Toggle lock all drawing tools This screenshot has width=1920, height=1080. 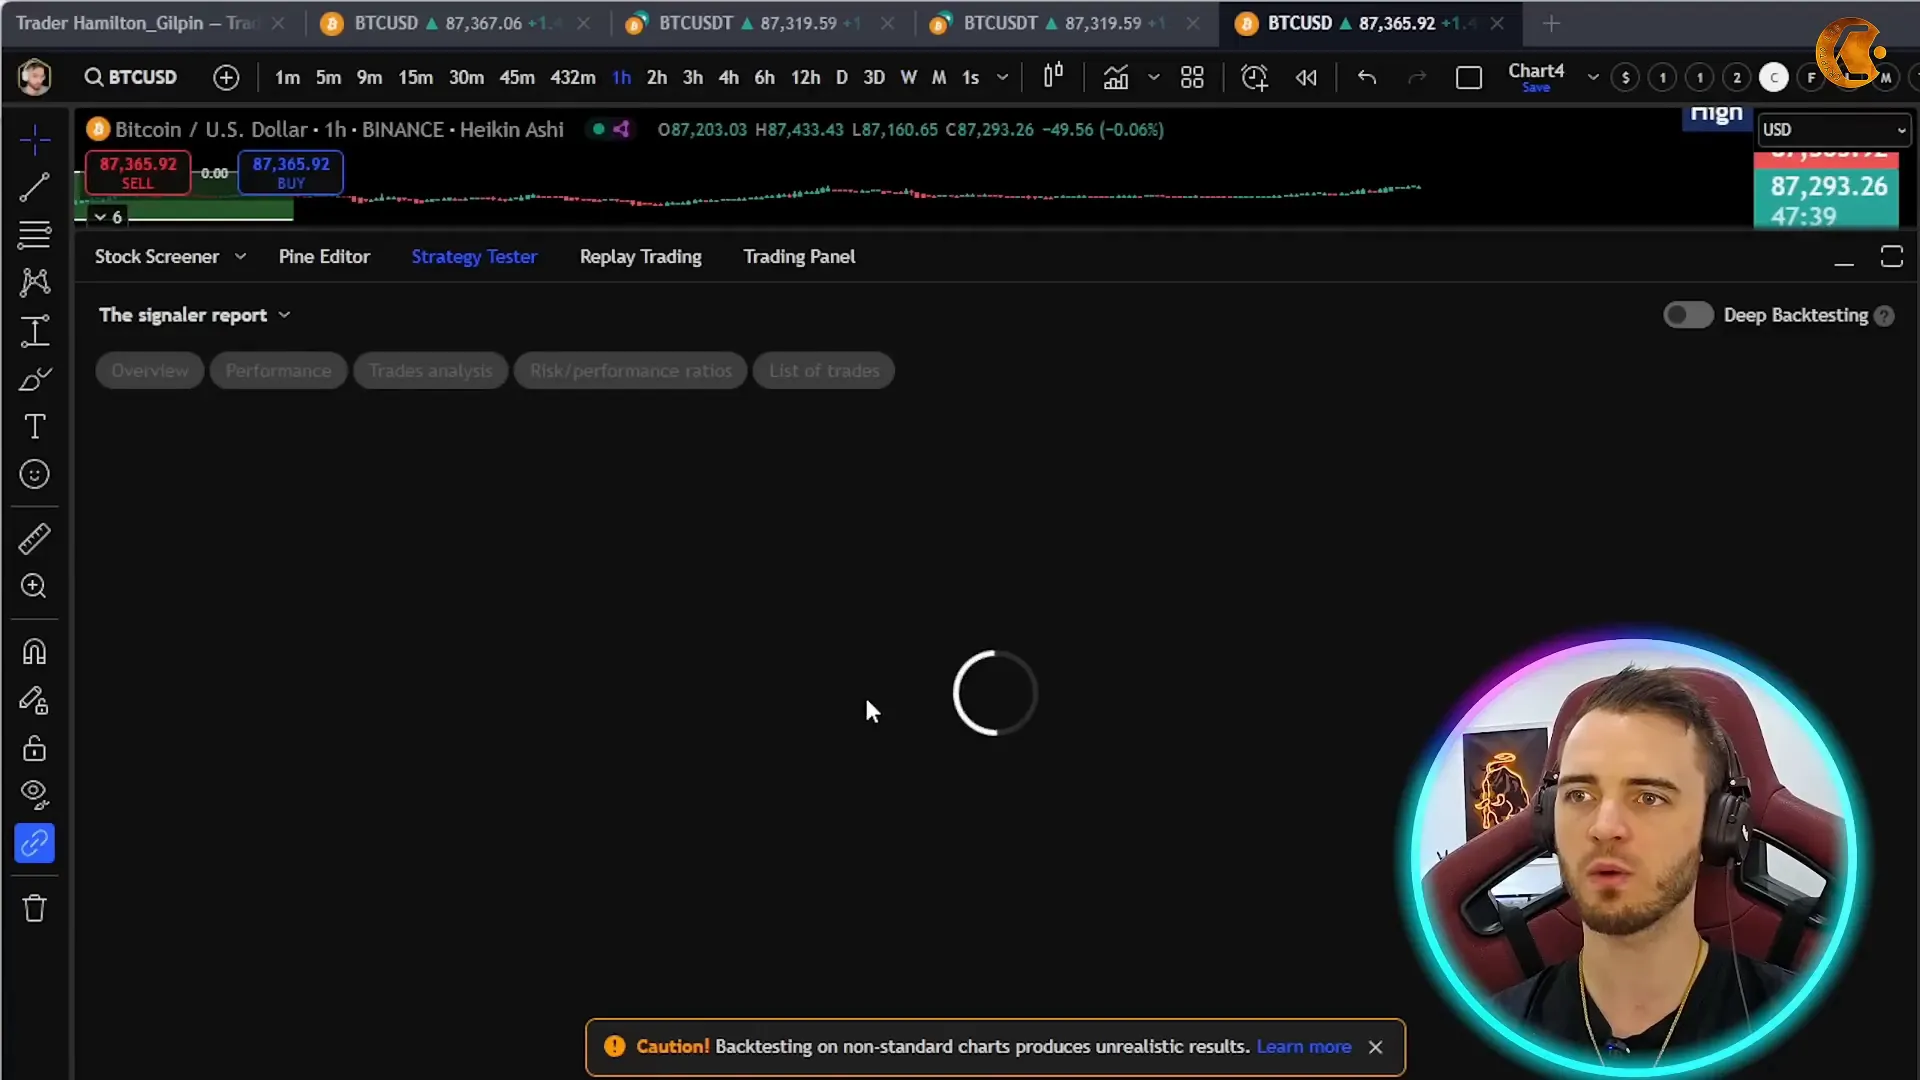pyautogui.click(x=35, y=748)
